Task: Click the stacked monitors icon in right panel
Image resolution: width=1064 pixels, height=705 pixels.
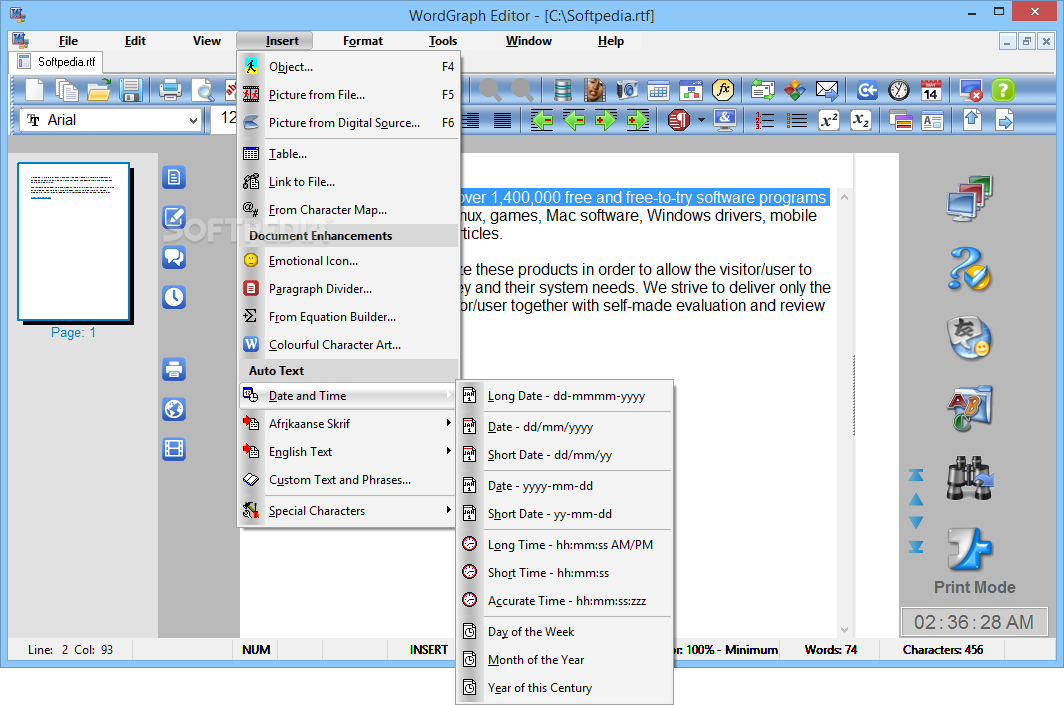Action: pos(970,197)
